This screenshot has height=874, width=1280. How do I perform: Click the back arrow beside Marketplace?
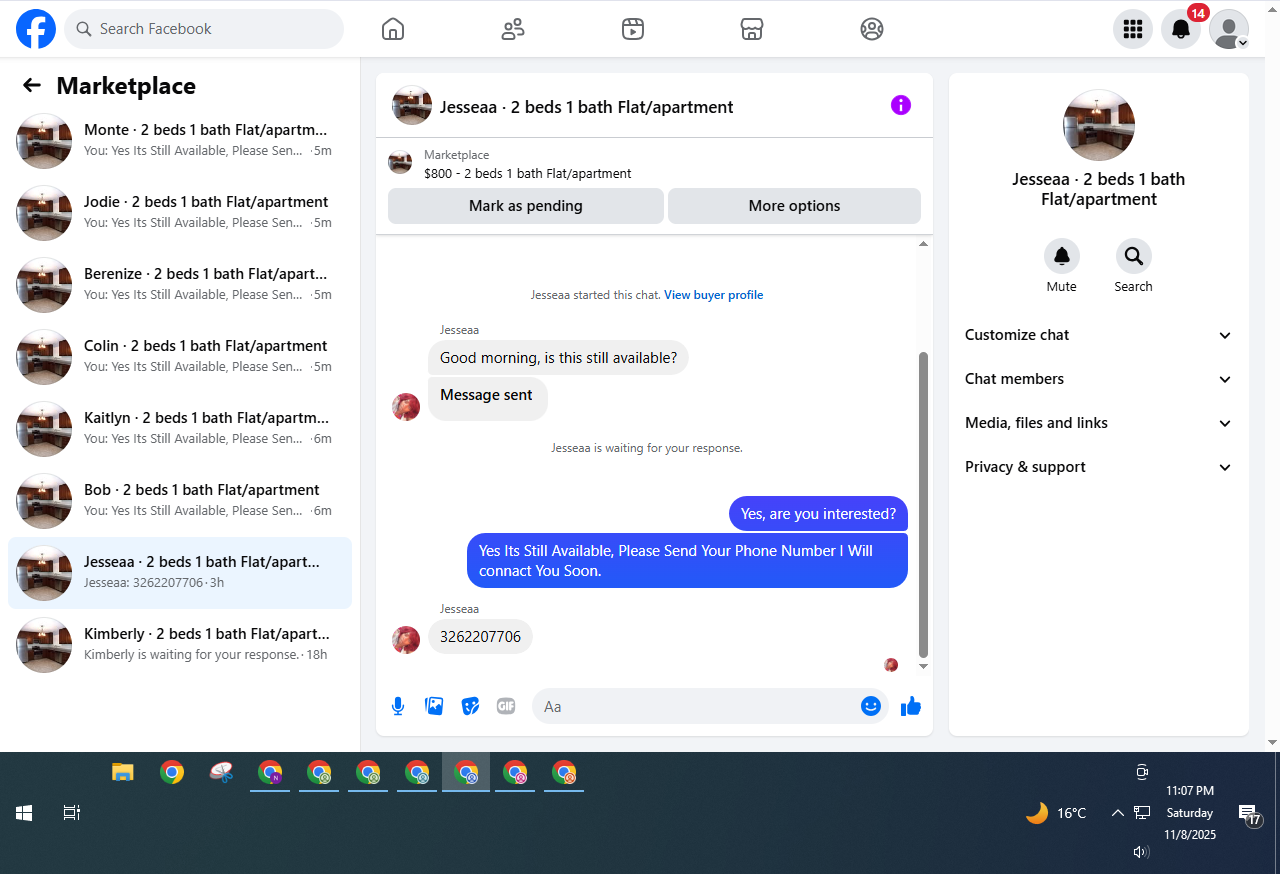[x=32, y=86]
